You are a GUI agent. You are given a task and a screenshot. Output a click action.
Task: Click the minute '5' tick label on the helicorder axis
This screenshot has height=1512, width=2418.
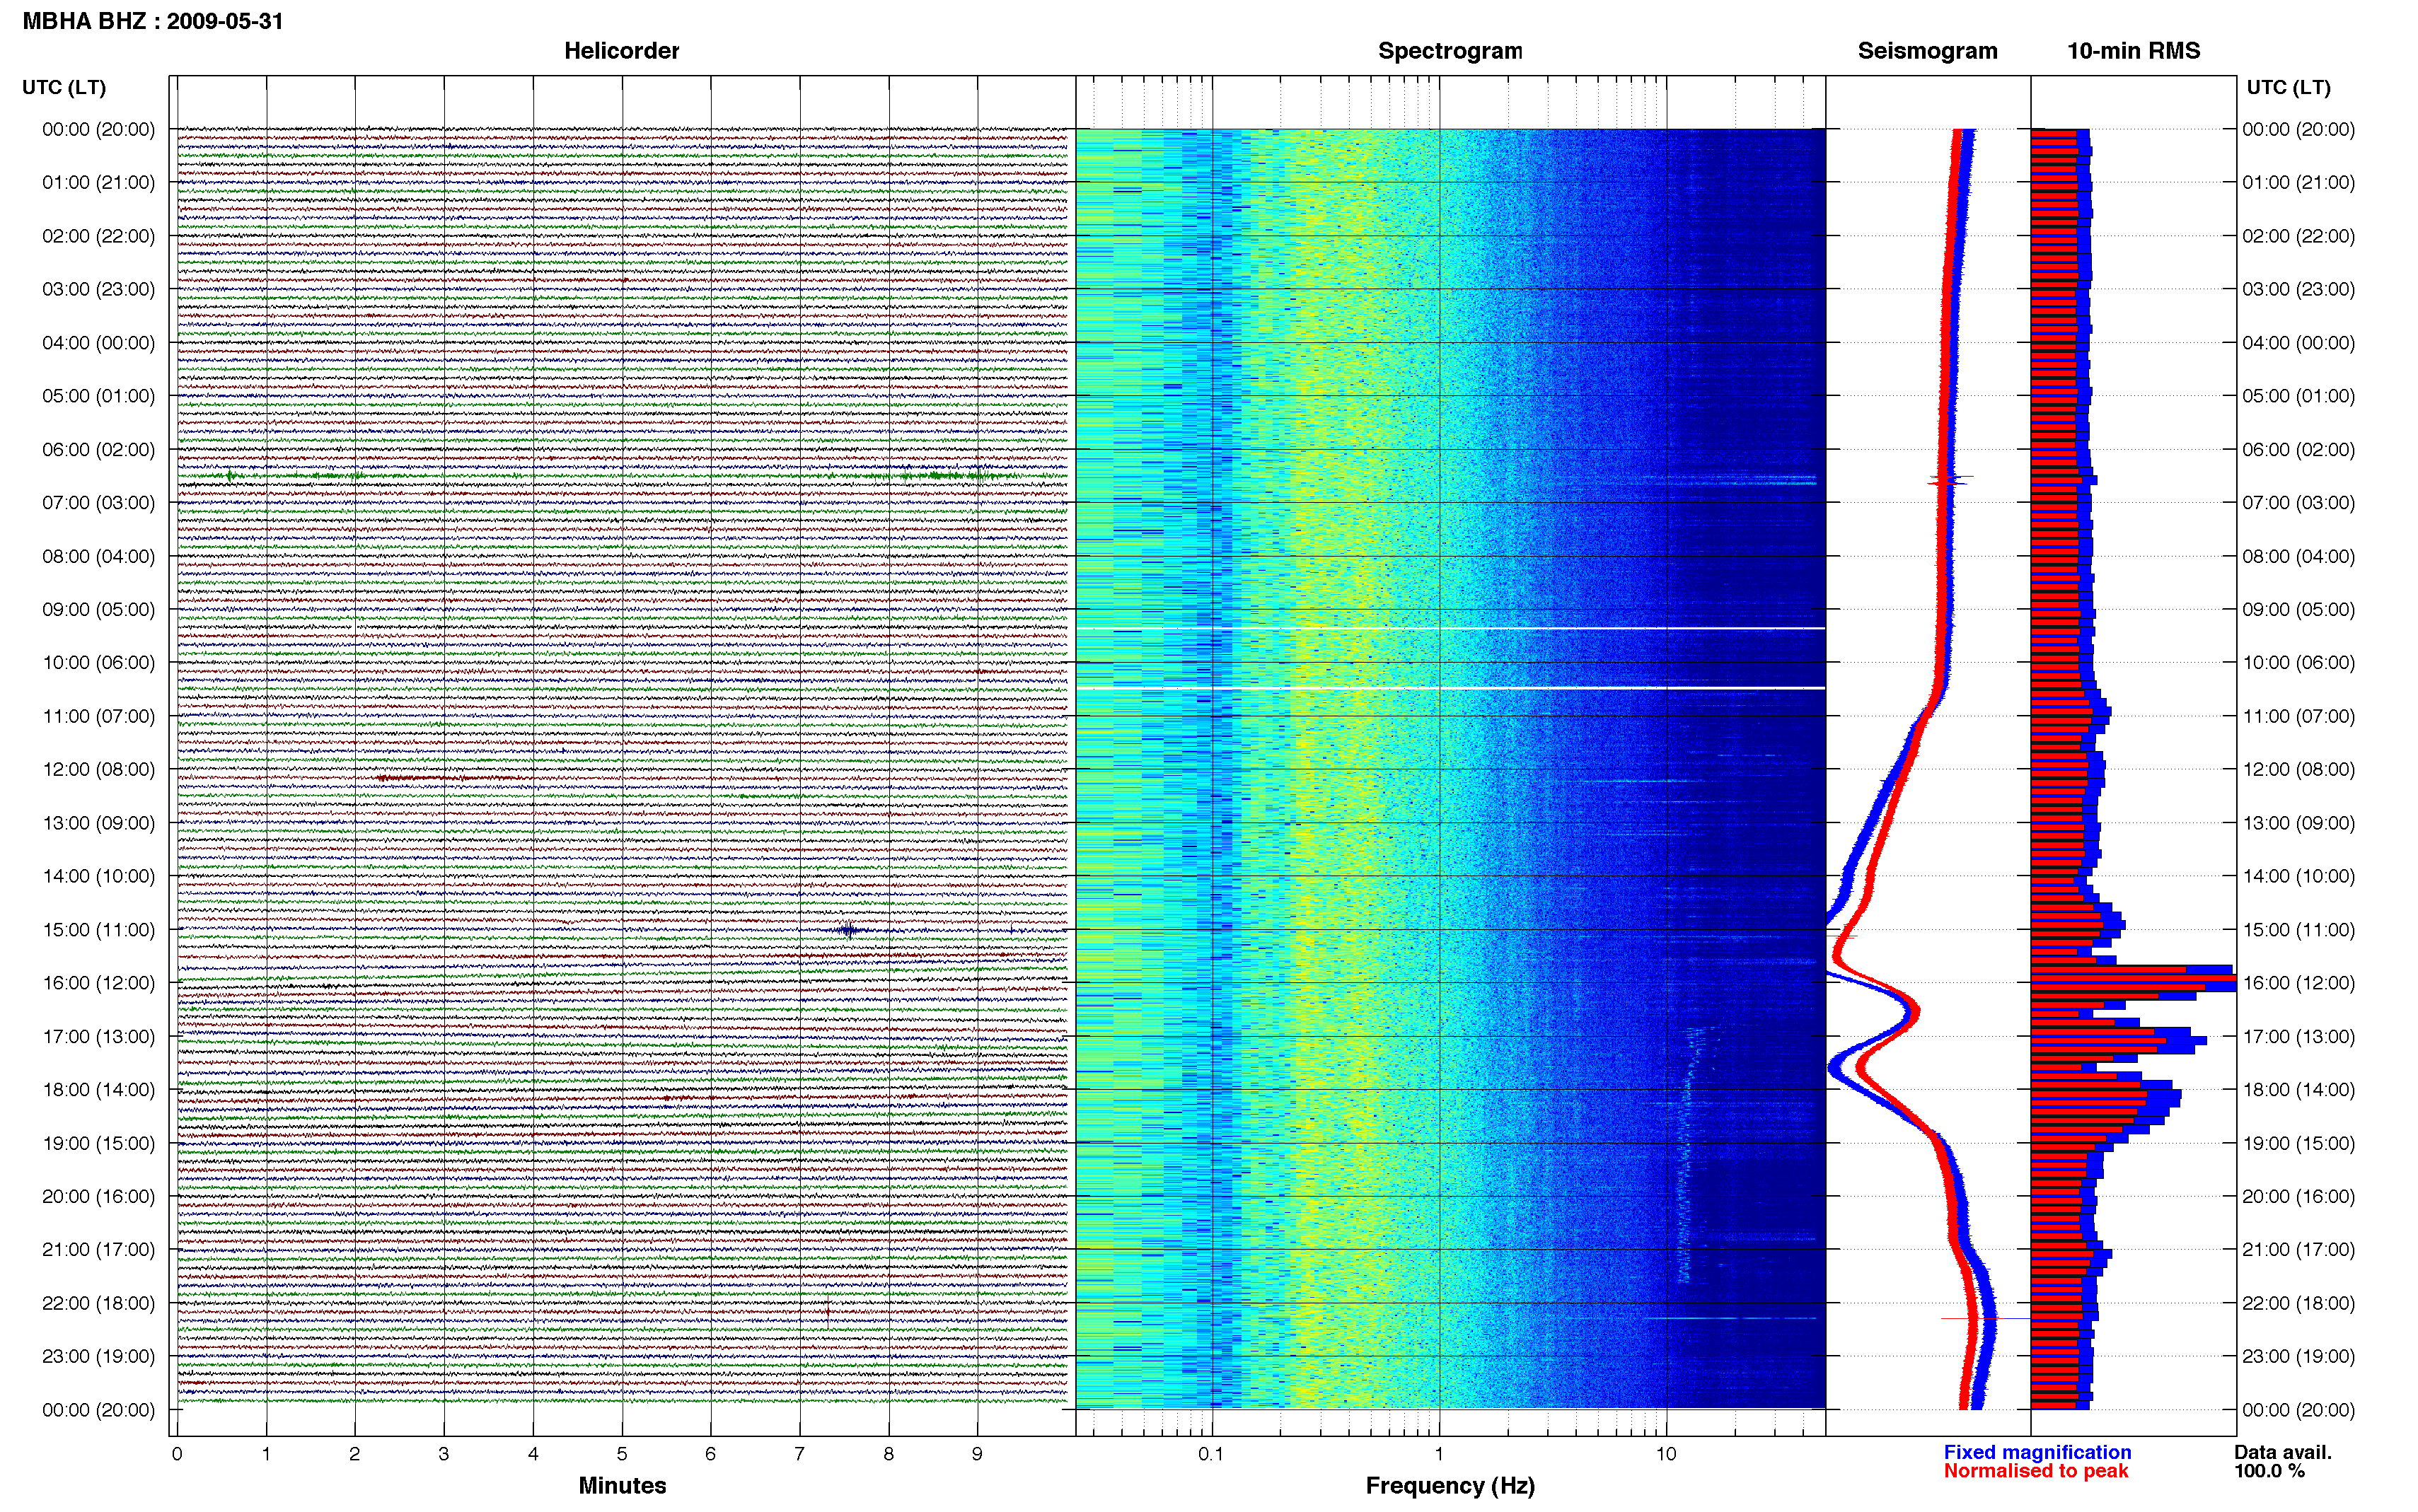click(x=622, y=1455)
